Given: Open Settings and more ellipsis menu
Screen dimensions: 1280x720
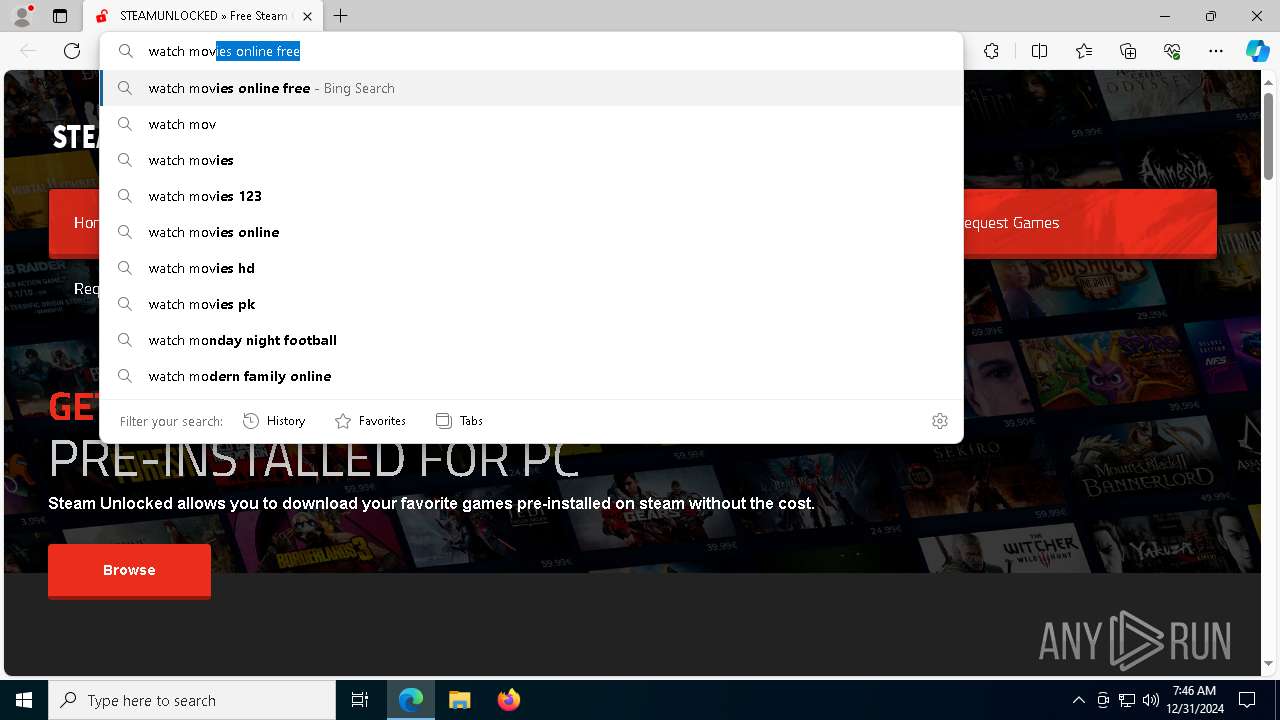Looking at the screenshot, I should 1216,51.
